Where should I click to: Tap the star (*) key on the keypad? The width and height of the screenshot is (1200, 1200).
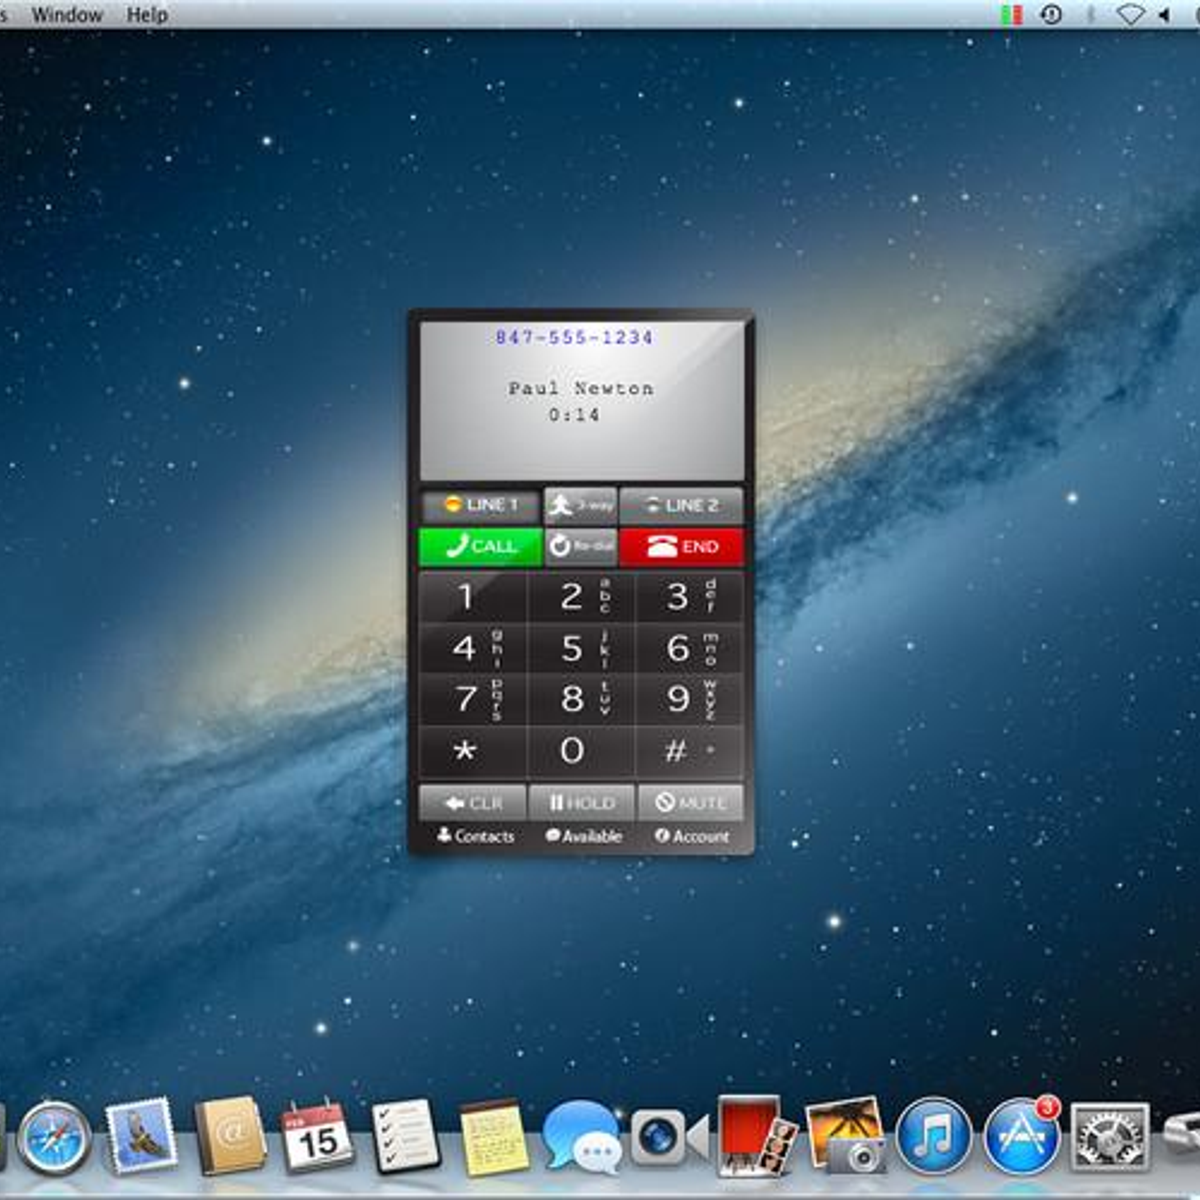473,751
